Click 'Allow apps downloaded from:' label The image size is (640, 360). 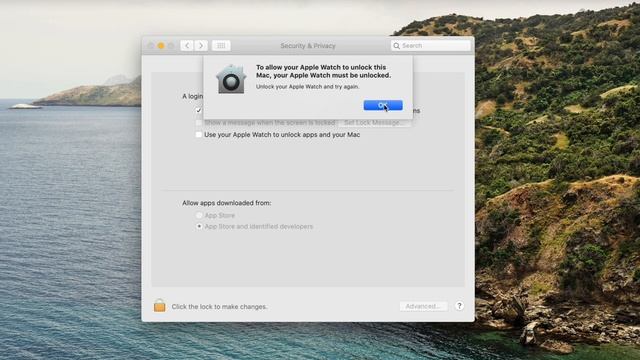[x=227, y=203]
